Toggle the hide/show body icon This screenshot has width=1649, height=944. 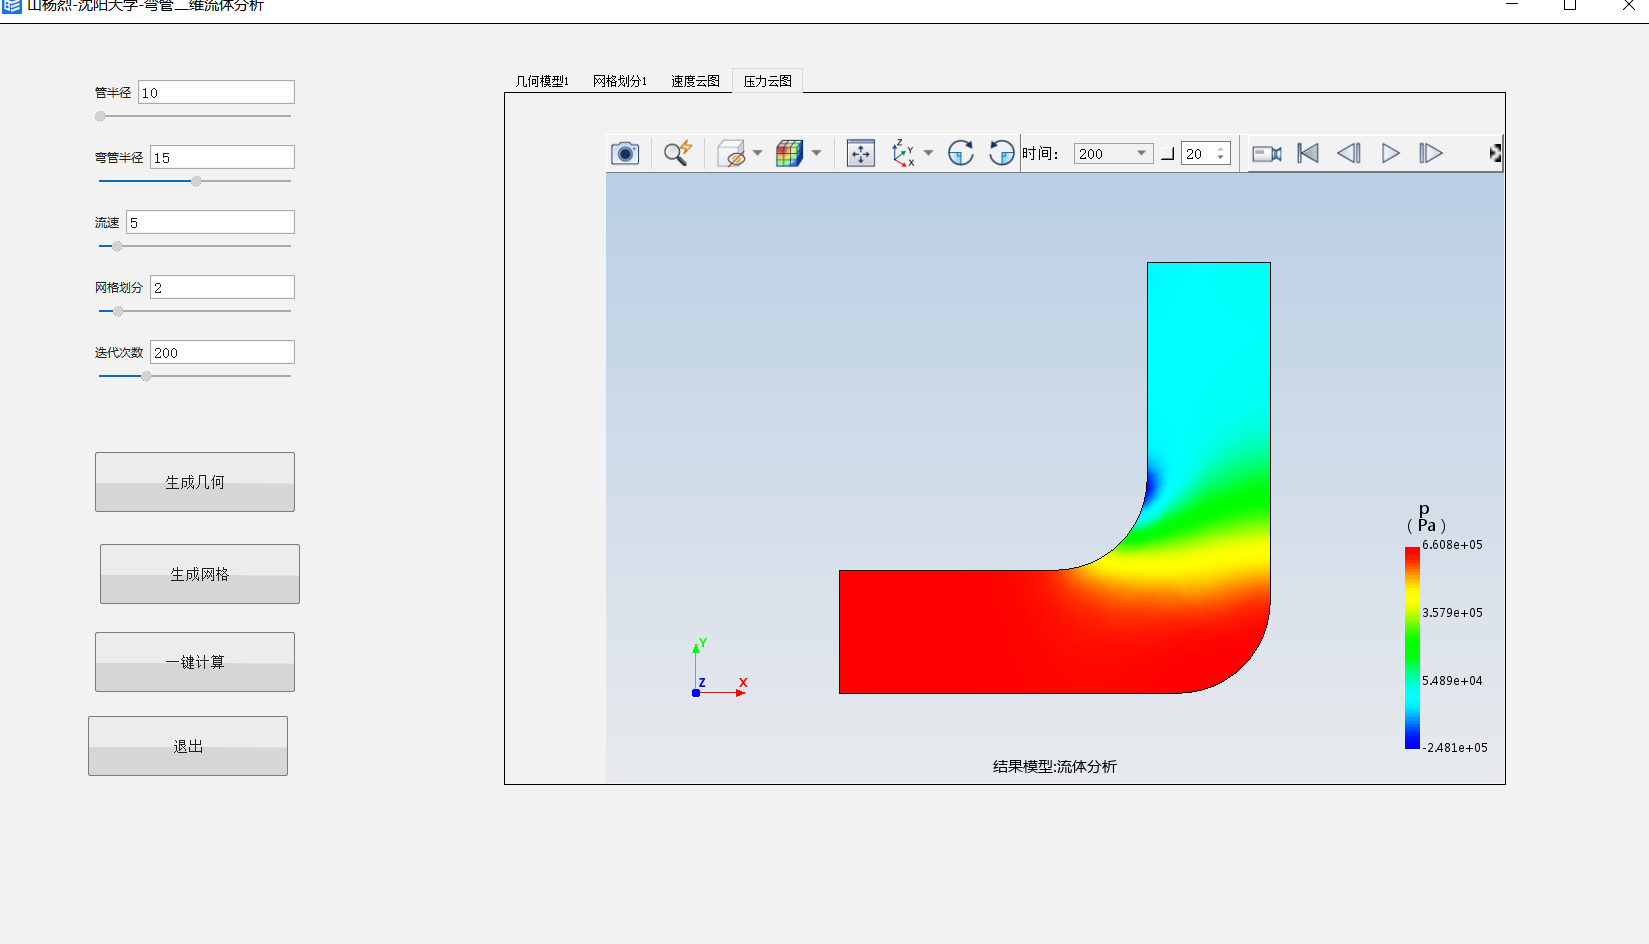click(x=732, y=153)
